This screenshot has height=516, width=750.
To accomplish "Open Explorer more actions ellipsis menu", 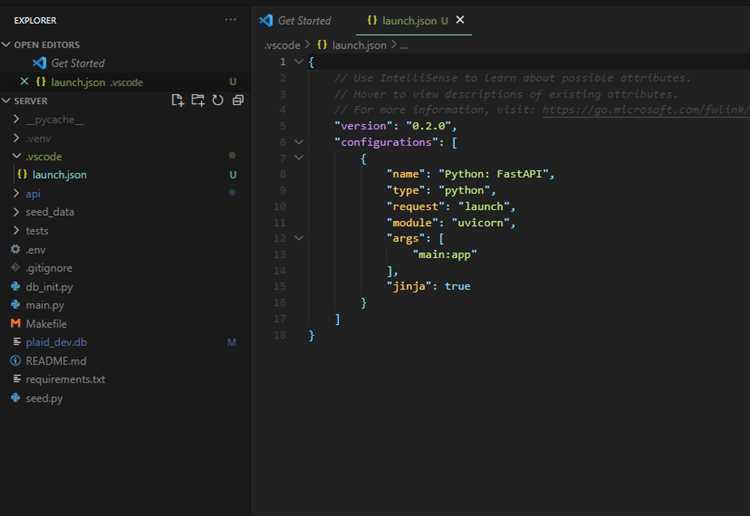I will pyautogui.click(x=231, y=20).
